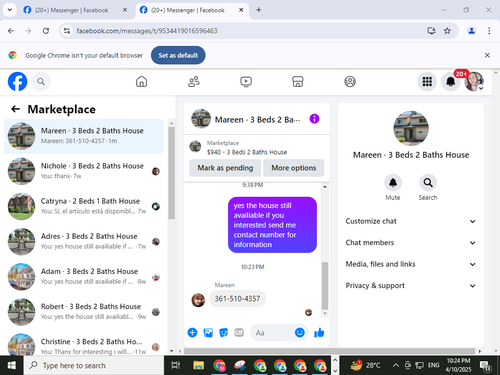This screenshot has width=500, height=375.
Task: Open the Facebook logo home link
Action: coord(17,81)
